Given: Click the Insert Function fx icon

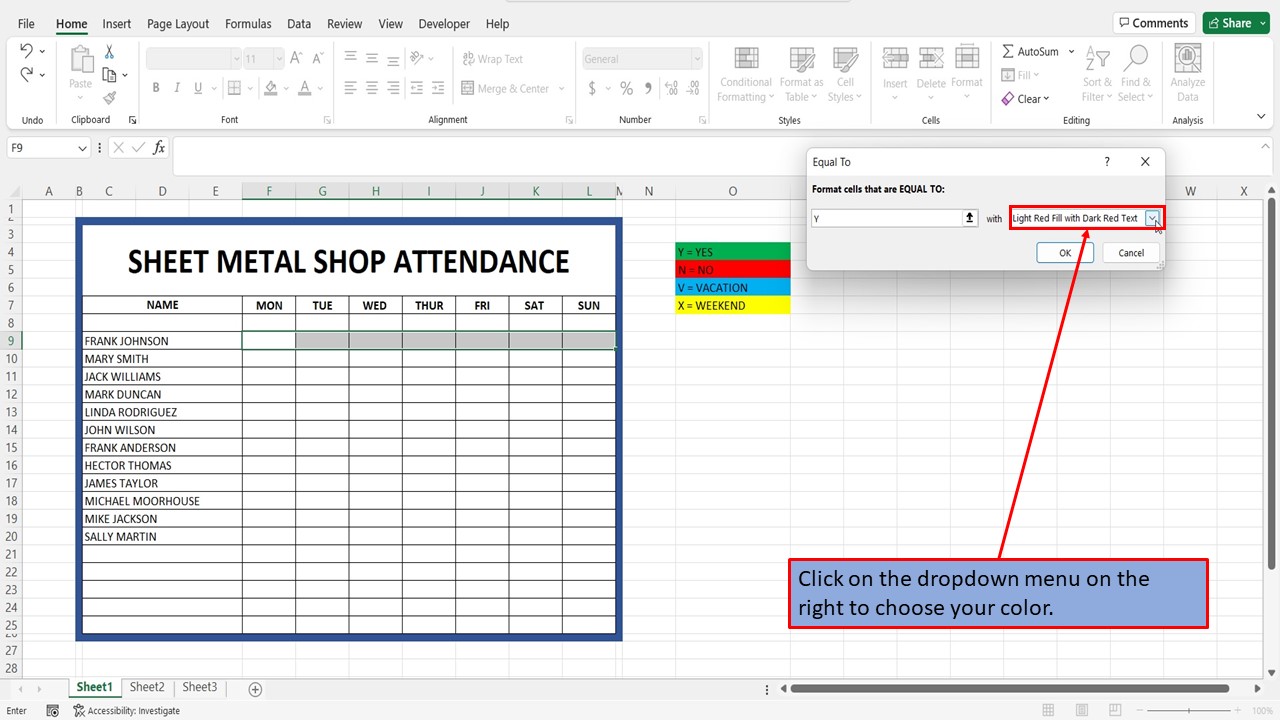Looking at the screenshot, I should click(x=159, y=148).
